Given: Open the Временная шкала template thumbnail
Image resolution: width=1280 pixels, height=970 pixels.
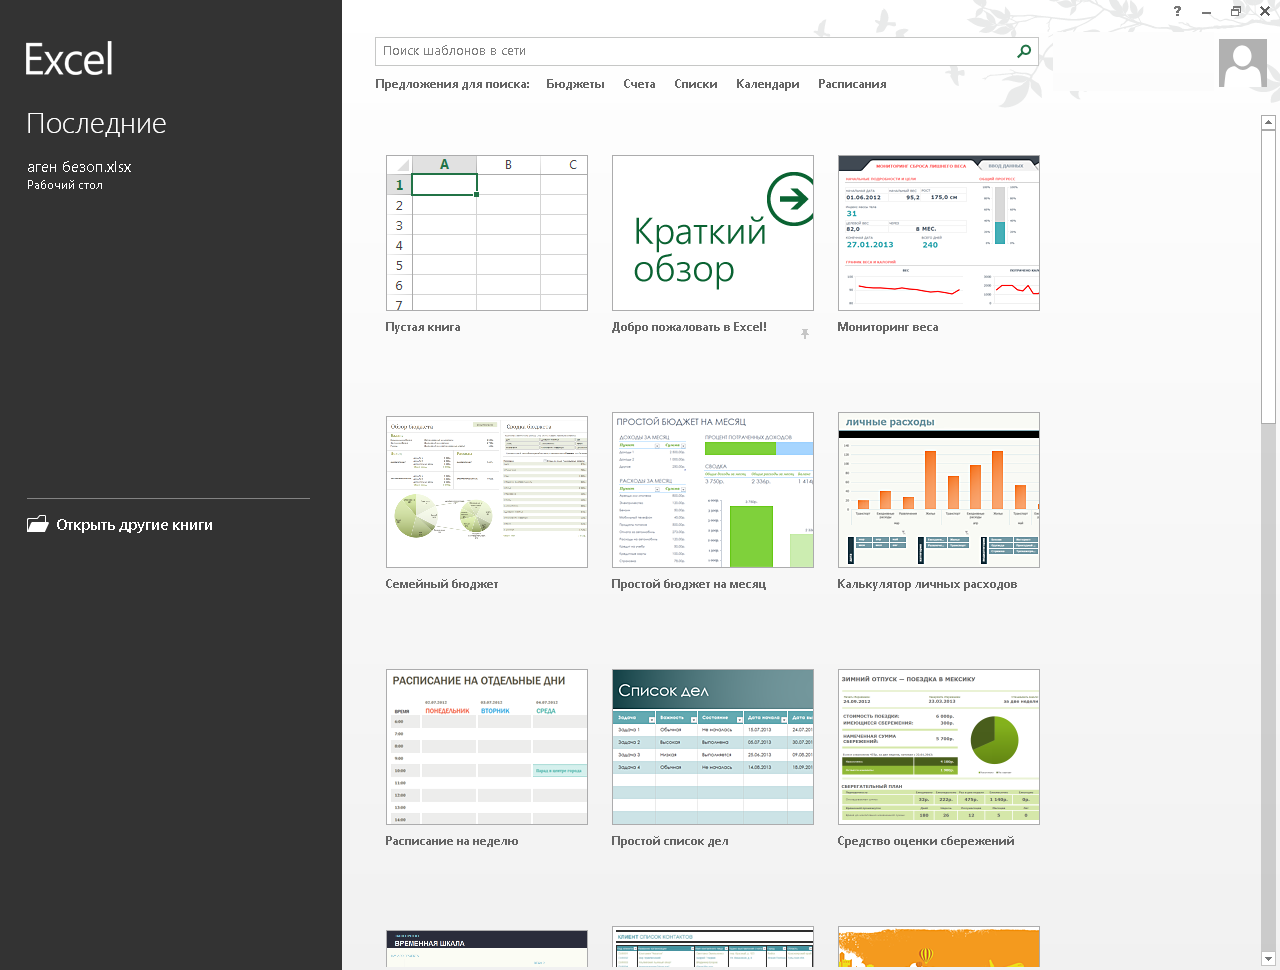Looking at the screenshot, I should tap(487, 948).
